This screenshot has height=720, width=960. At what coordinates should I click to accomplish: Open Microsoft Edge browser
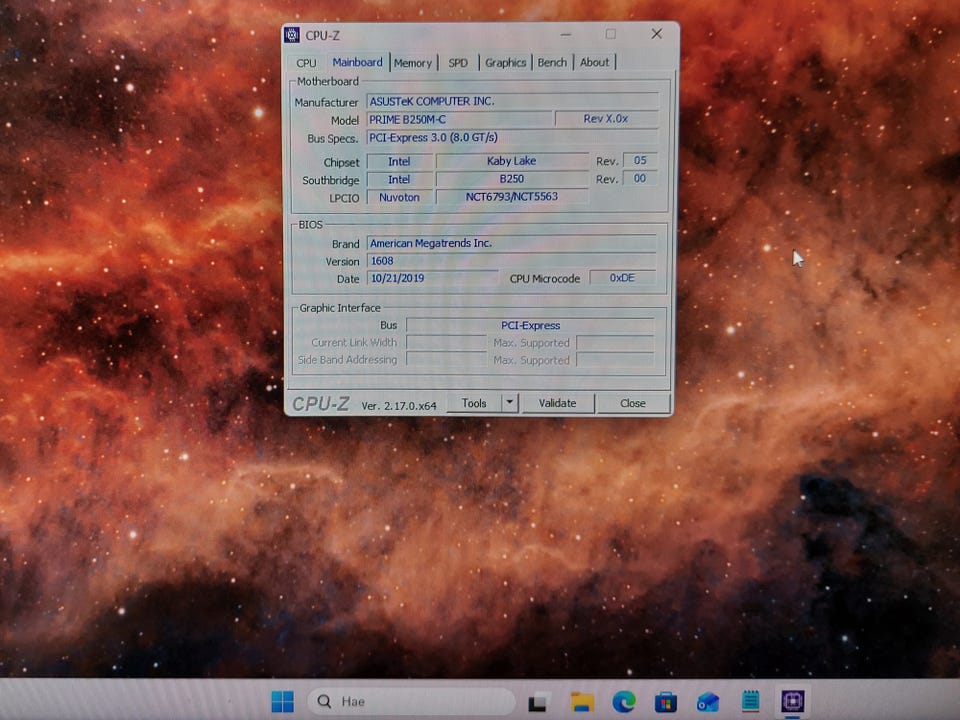[x=624, y=702]
